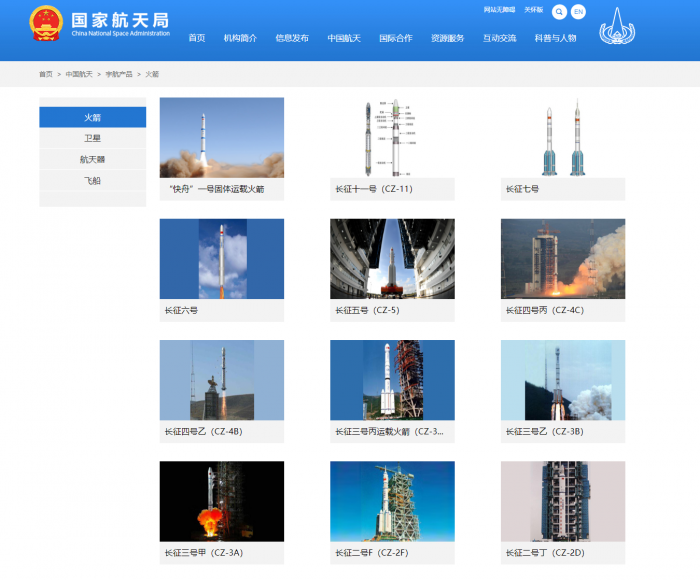Open the 长征三号乙 CZ-3B thumbnail

tap(563, 380)
